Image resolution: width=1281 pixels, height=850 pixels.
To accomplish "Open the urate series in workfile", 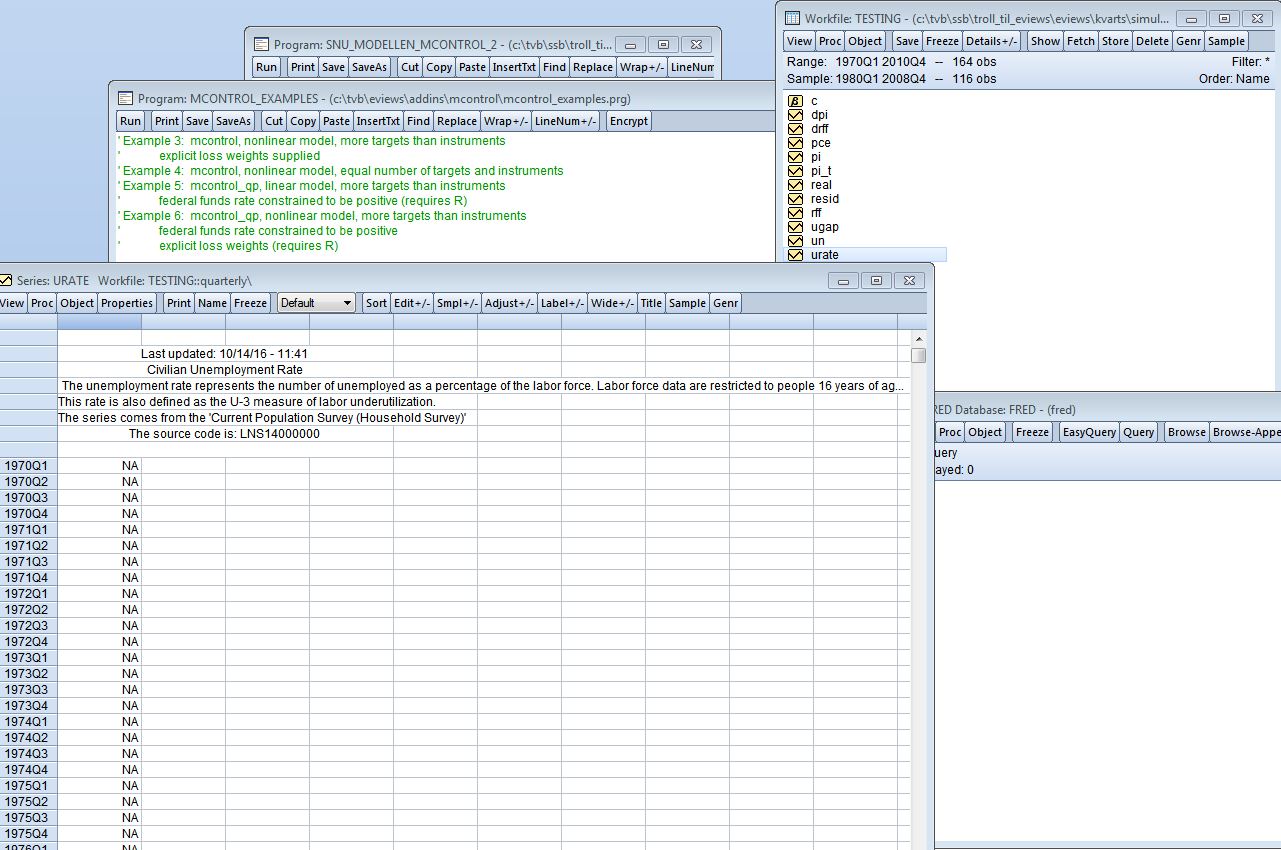I will pos(824,255).
